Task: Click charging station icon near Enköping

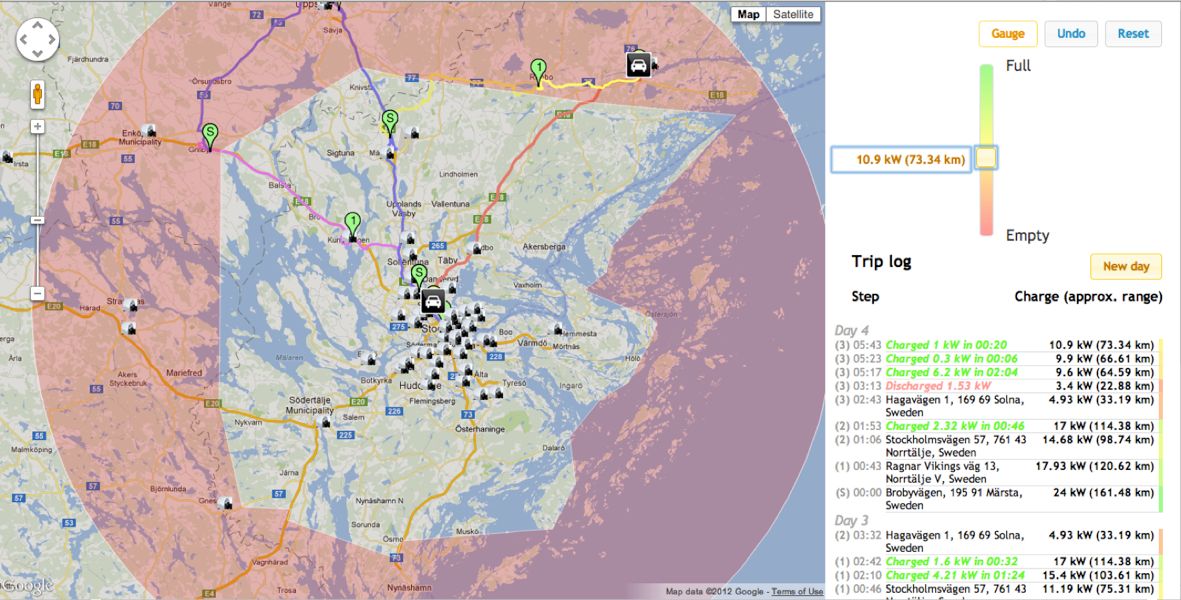Action: pyautogui.click(x=149, y=131)
